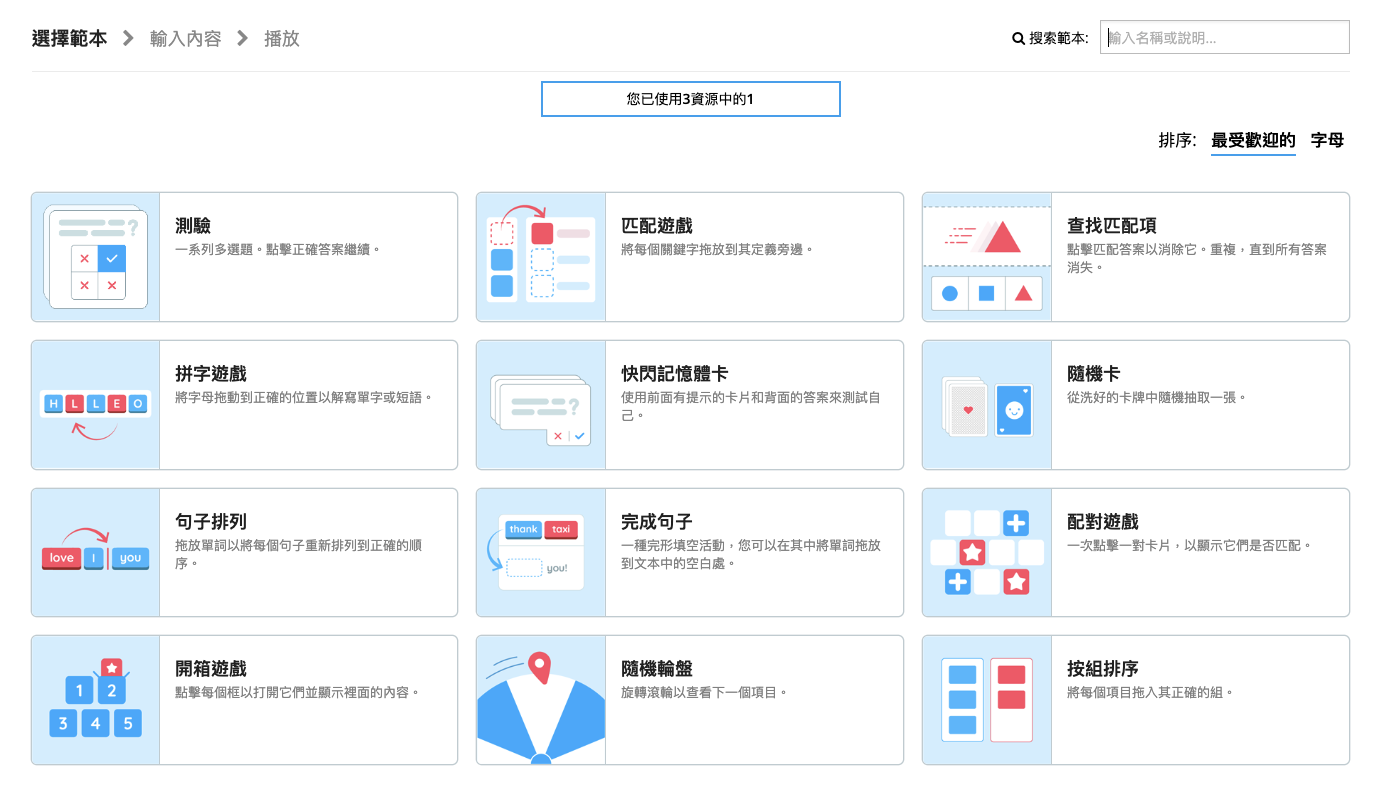This screenshot has height=798, width=1385.
Task: Pick the 隨機輪盤 spinning wheel icon
Action: (x=541, y=700)
